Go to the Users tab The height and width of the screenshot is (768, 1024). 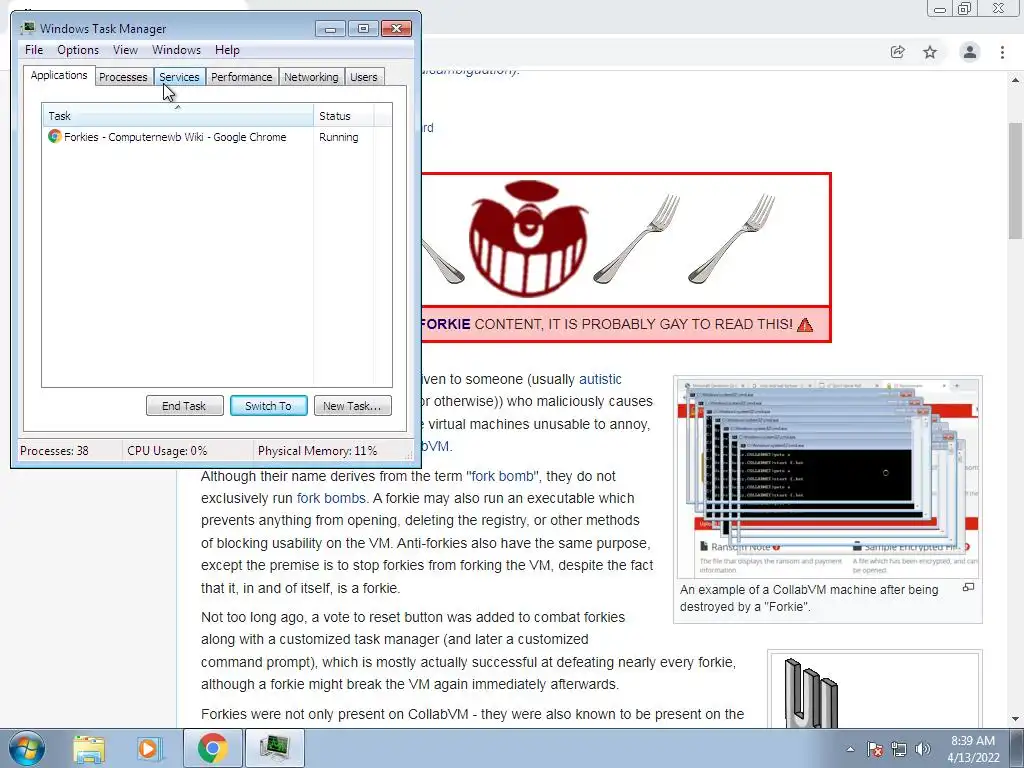(364, 77)
